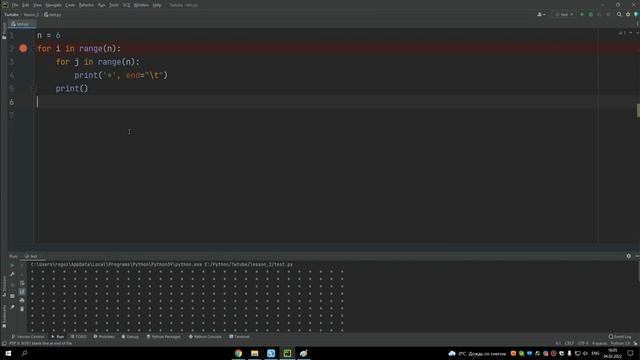The image size is (640, 360).
Task: Open the File menu
Action: click(15, 5)
